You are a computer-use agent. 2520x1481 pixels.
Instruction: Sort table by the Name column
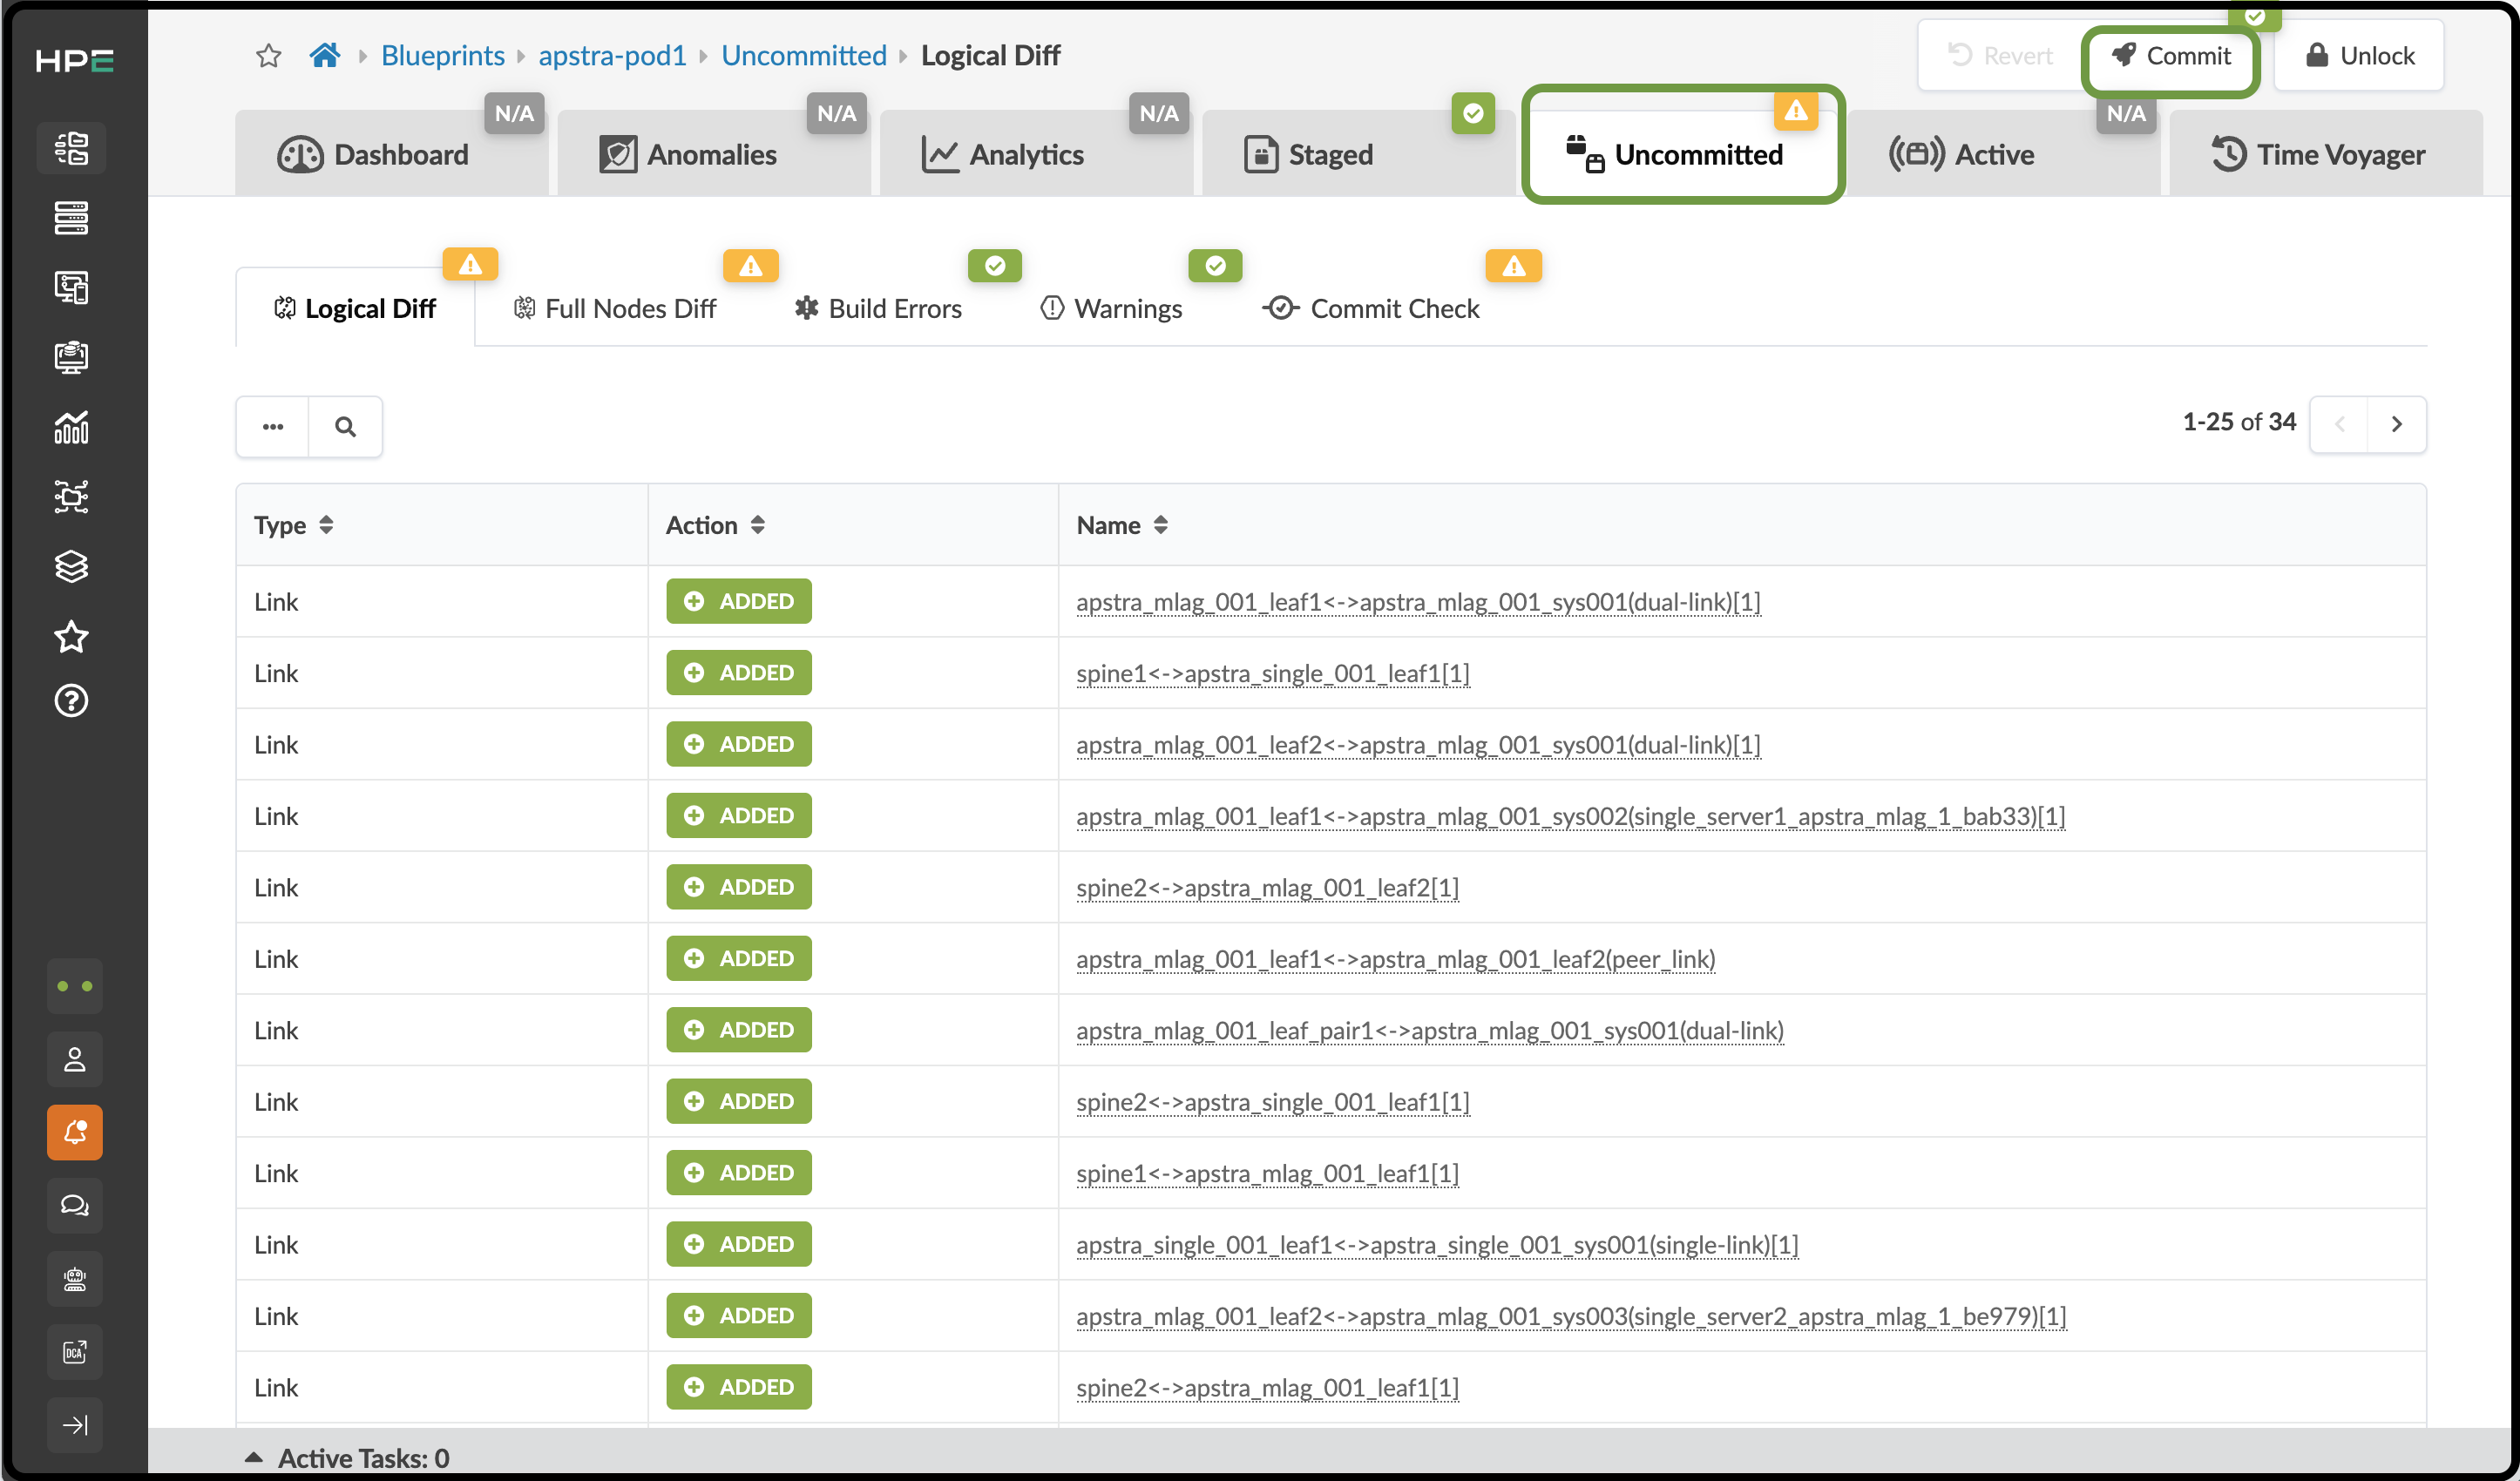(x=1122, y=525)
